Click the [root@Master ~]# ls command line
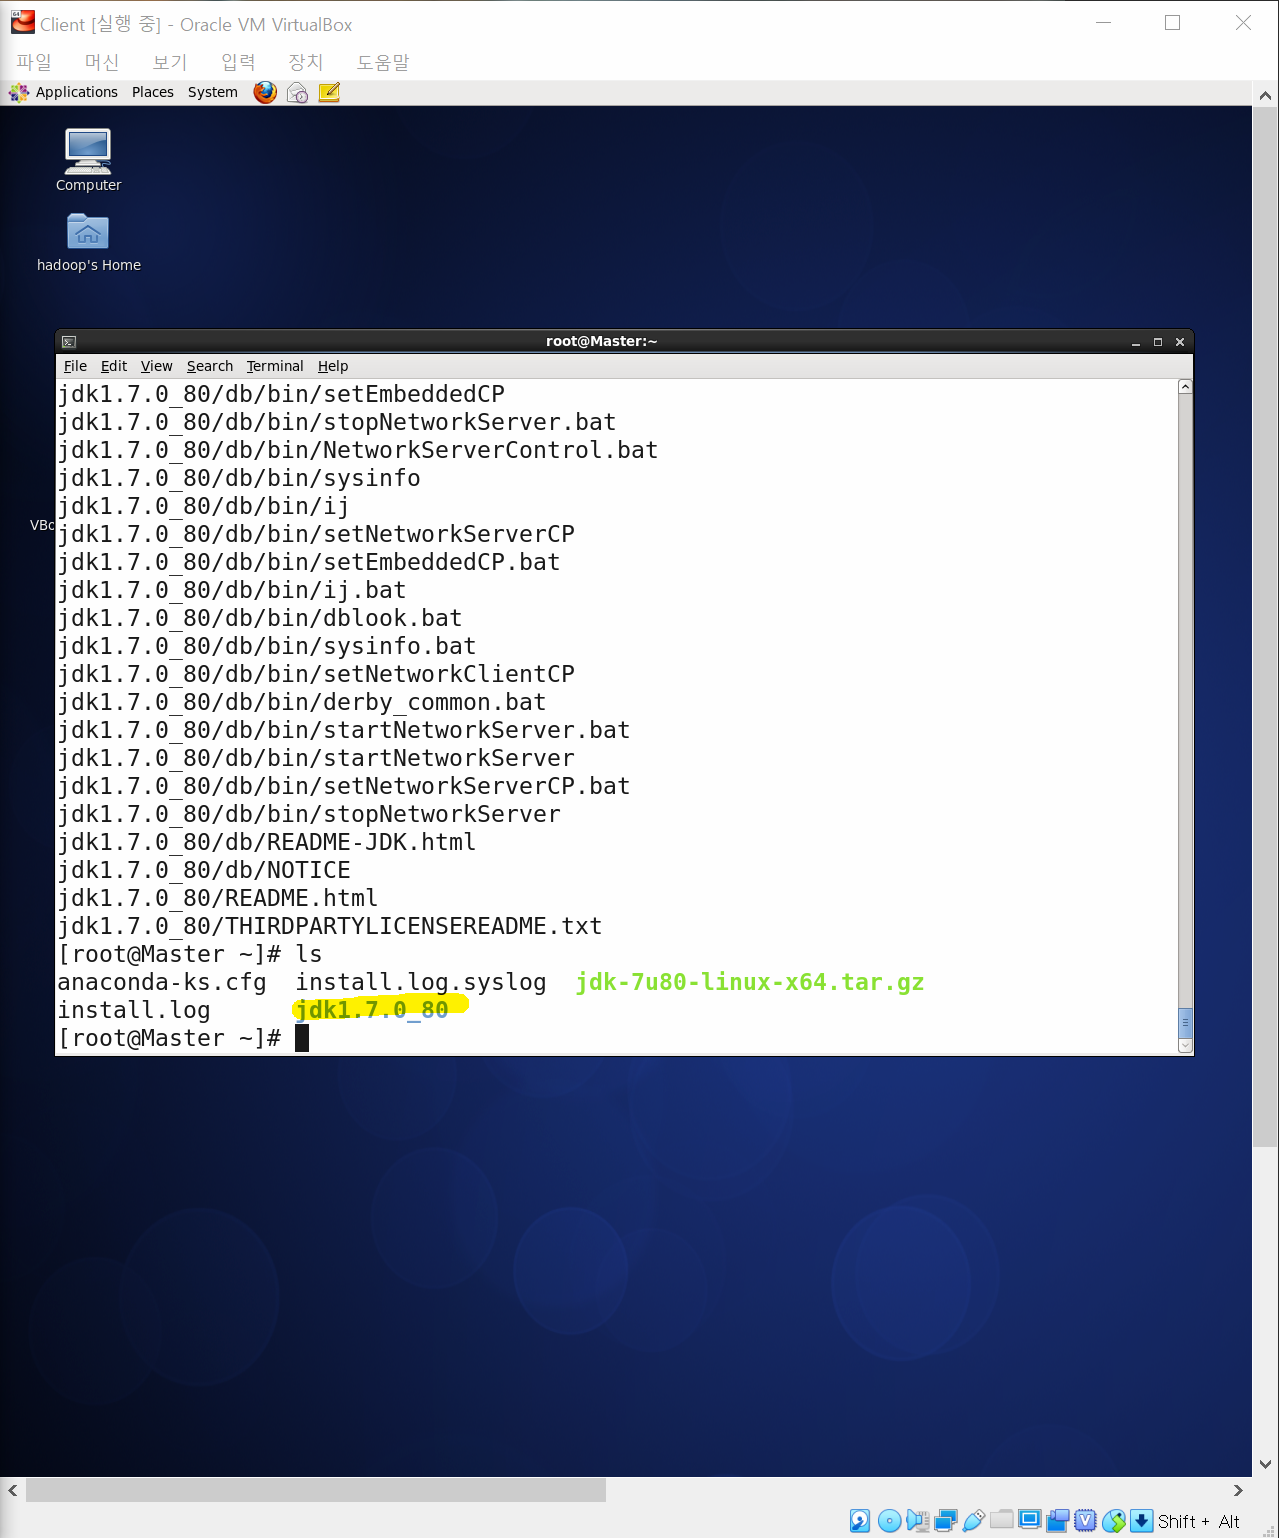This screenshot has width=1279, height=1538. pos(190,954)
